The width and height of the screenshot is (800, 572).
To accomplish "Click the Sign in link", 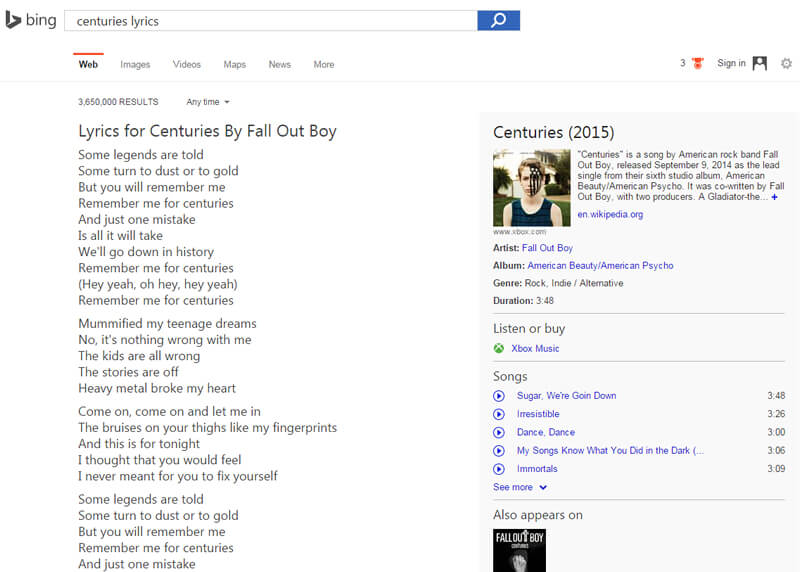I will point(731,63).
